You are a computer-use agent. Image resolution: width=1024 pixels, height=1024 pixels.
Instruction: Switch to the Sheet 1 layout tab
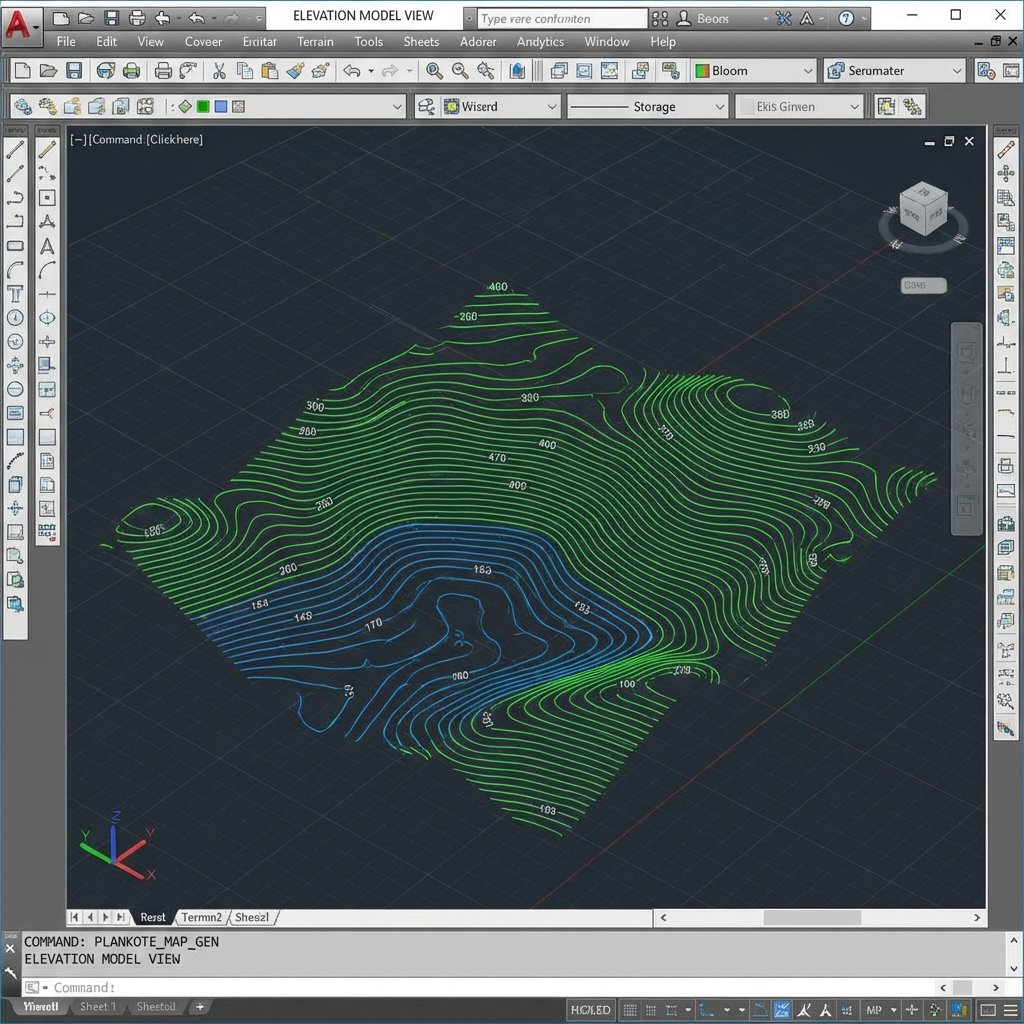98,1007
